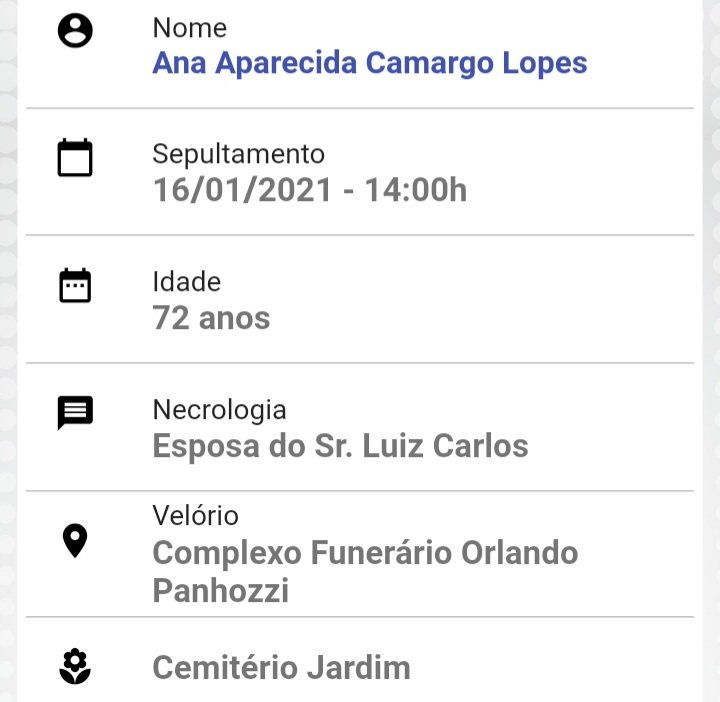Open the Ana Aparecida Camargo Lopes name link

tap(370, 63)
